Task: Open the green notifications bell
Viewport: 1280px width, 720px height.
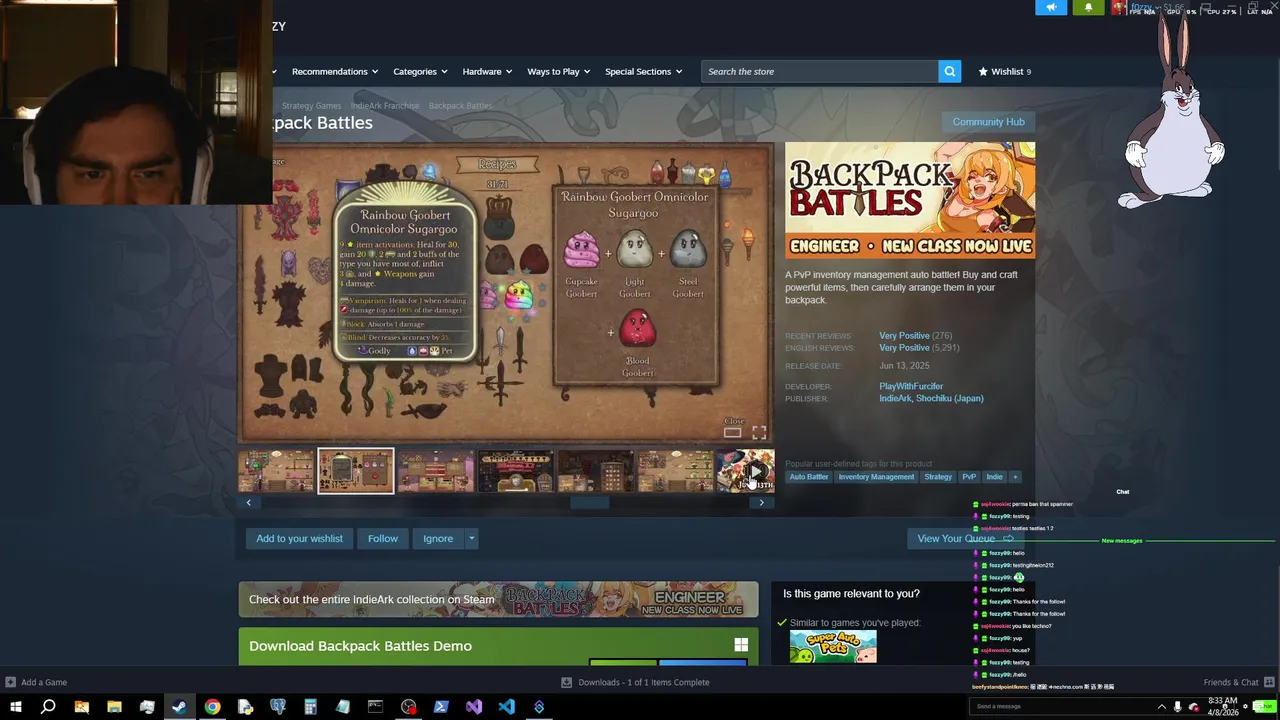Action: point(1089,7)
